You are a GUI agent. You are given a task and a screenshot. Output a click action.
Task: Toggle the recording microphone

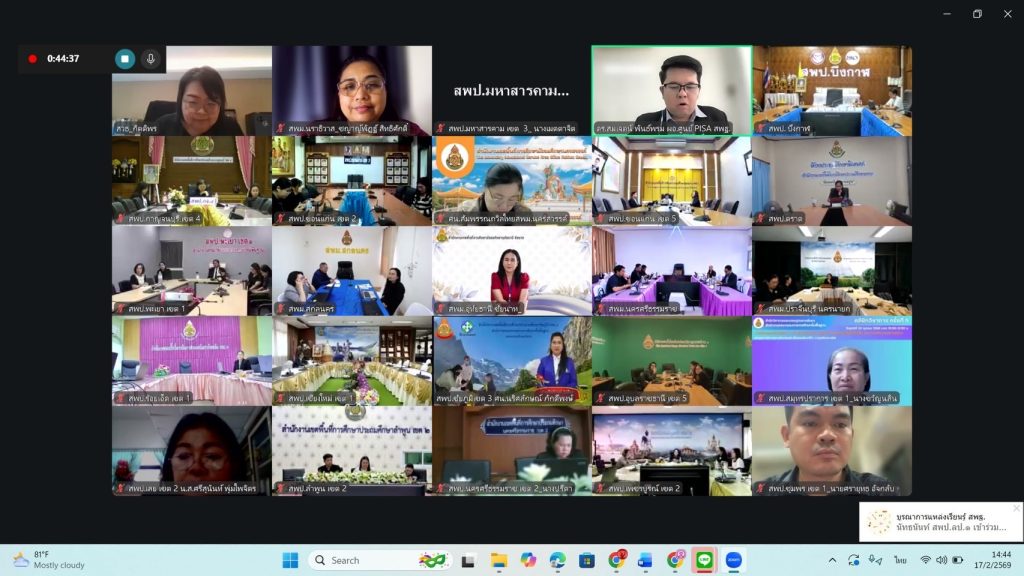pyautogui.click(x=151, y=59)
